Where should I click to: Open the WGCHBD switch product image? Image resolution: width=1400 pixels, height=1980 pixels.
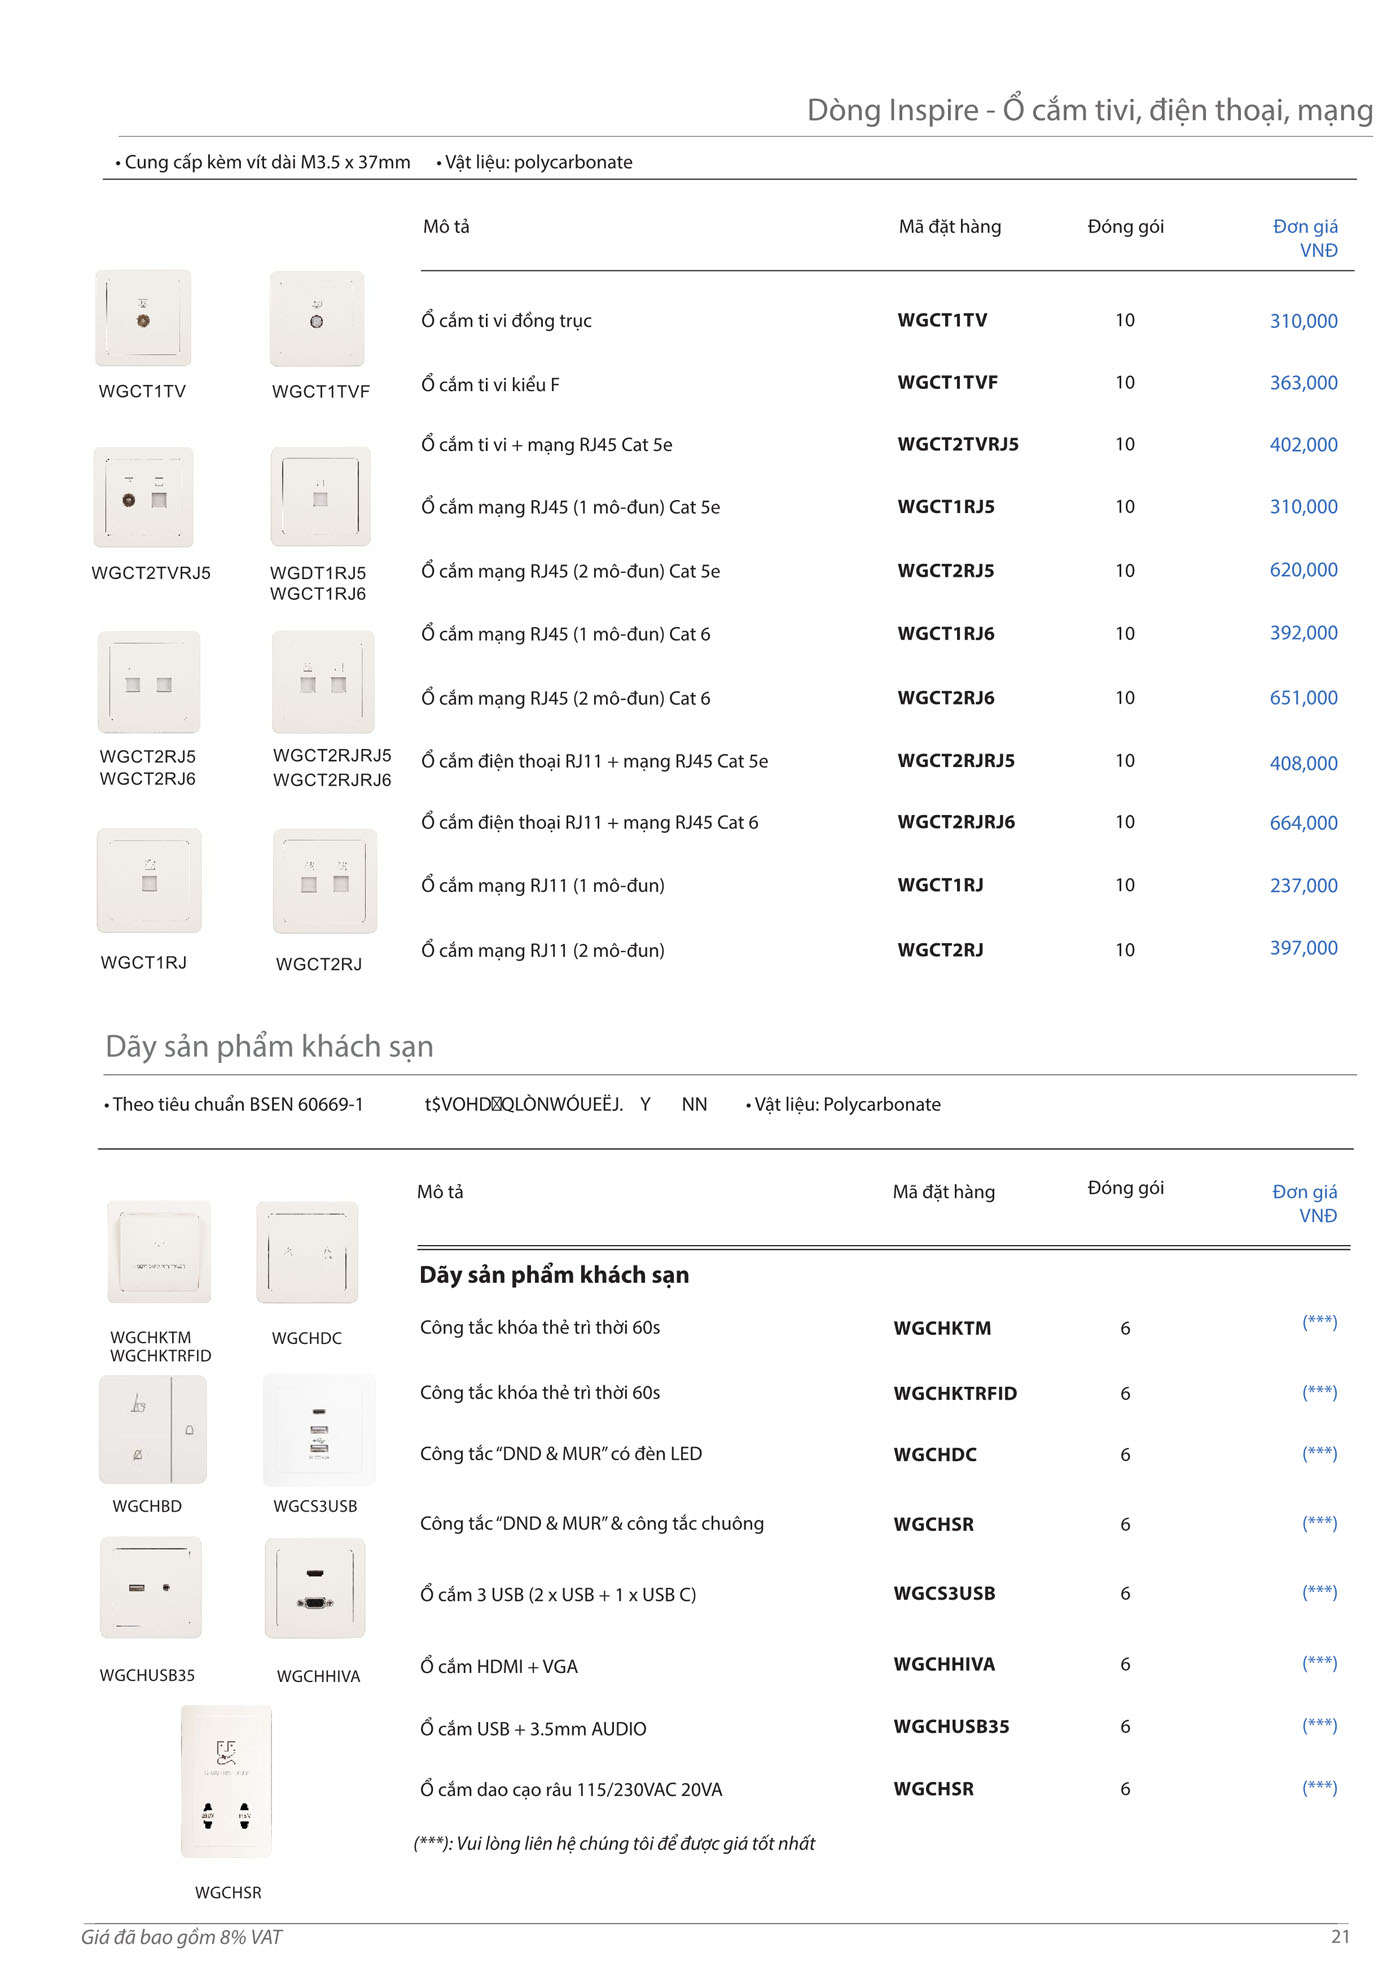[x=153, y=1430]
